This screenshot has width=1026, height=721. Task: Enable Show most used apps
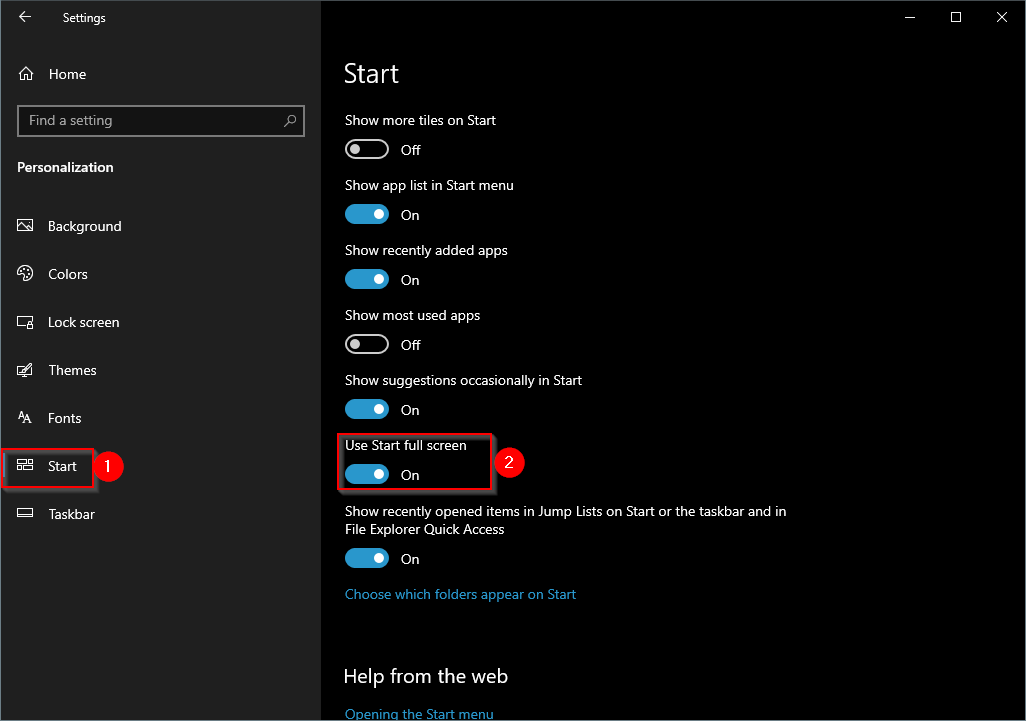coord(367,344)
